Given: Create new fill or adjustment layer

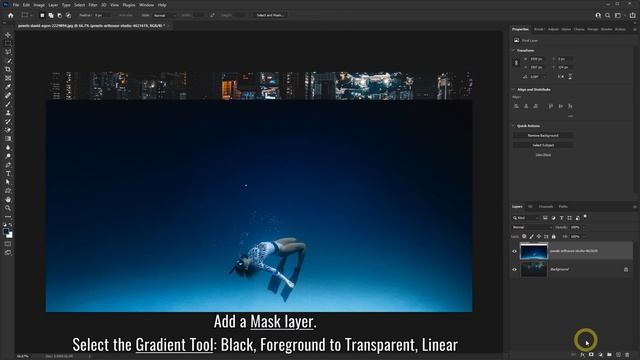Looking at the screenshot, I should [600, 355].
